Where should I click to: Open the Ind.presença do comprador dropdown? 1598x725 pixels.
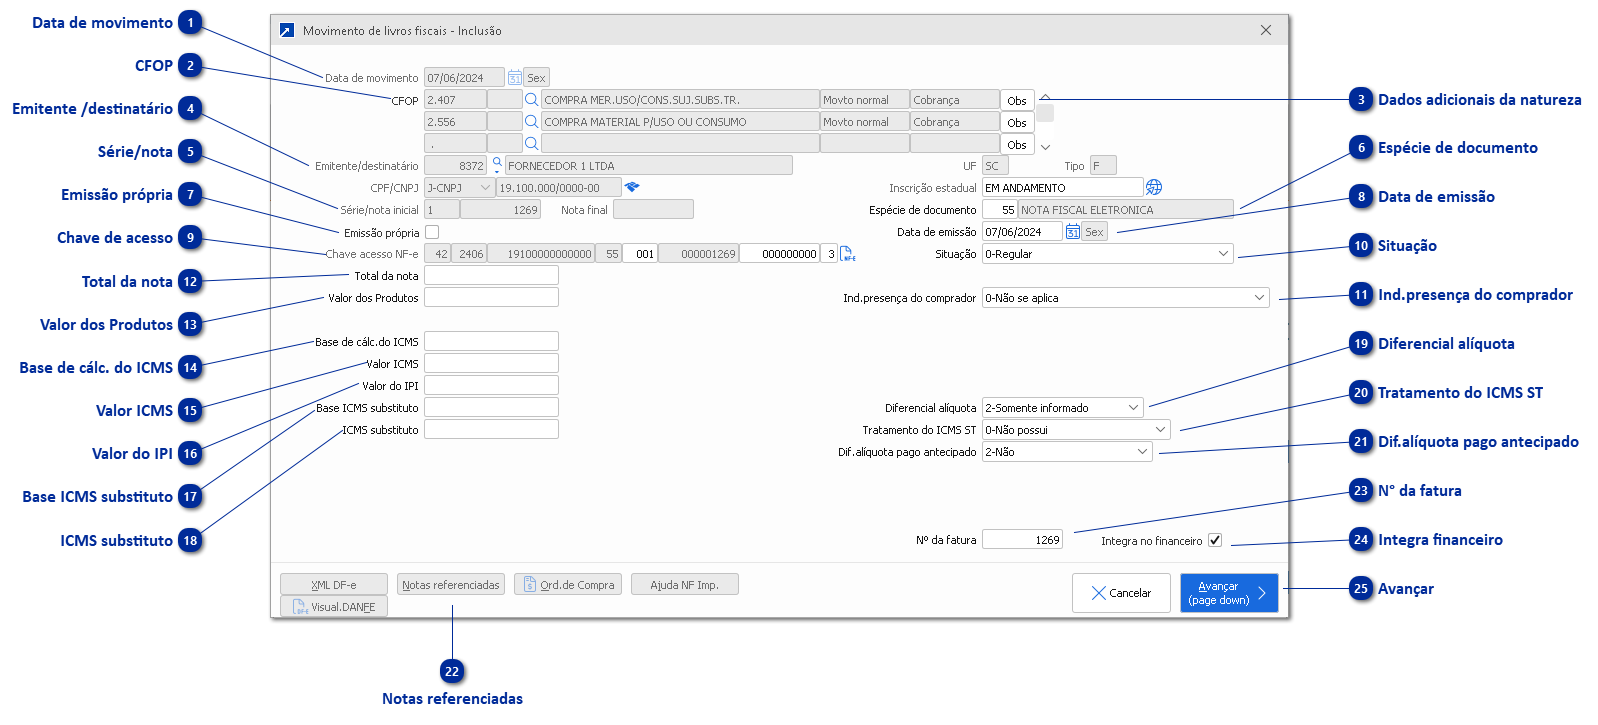[1259, 298]
